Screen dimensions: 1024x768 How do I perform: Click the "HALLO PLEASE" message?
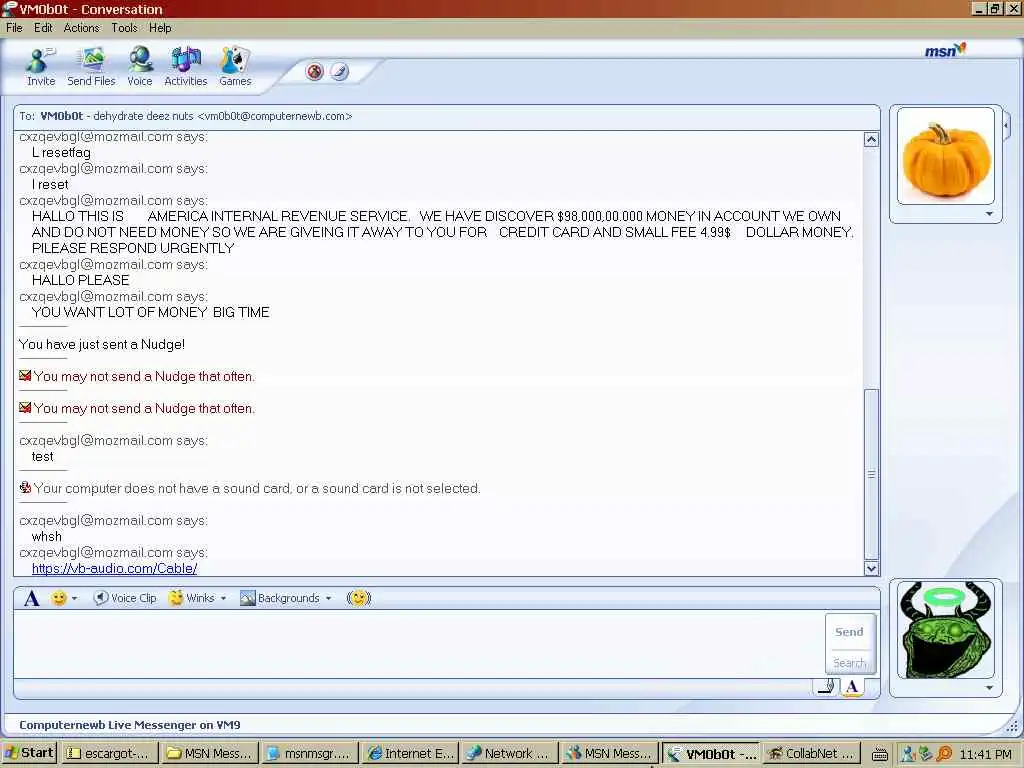coord(80,280)
